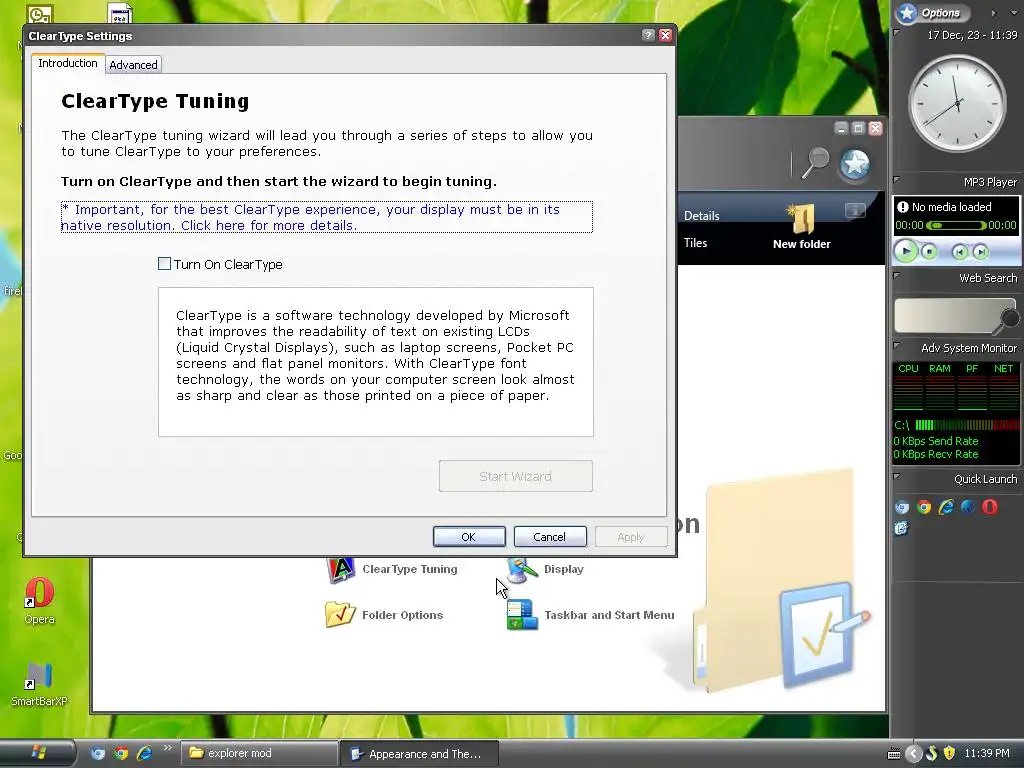Launch Chromium from taskbar quick launch
This screenshot has width=1024, height=768.
pos(98,753)
